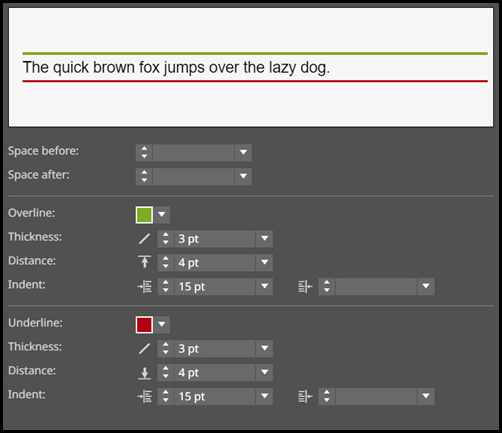Click the Underline left indent icon

(x=145, y=396)
